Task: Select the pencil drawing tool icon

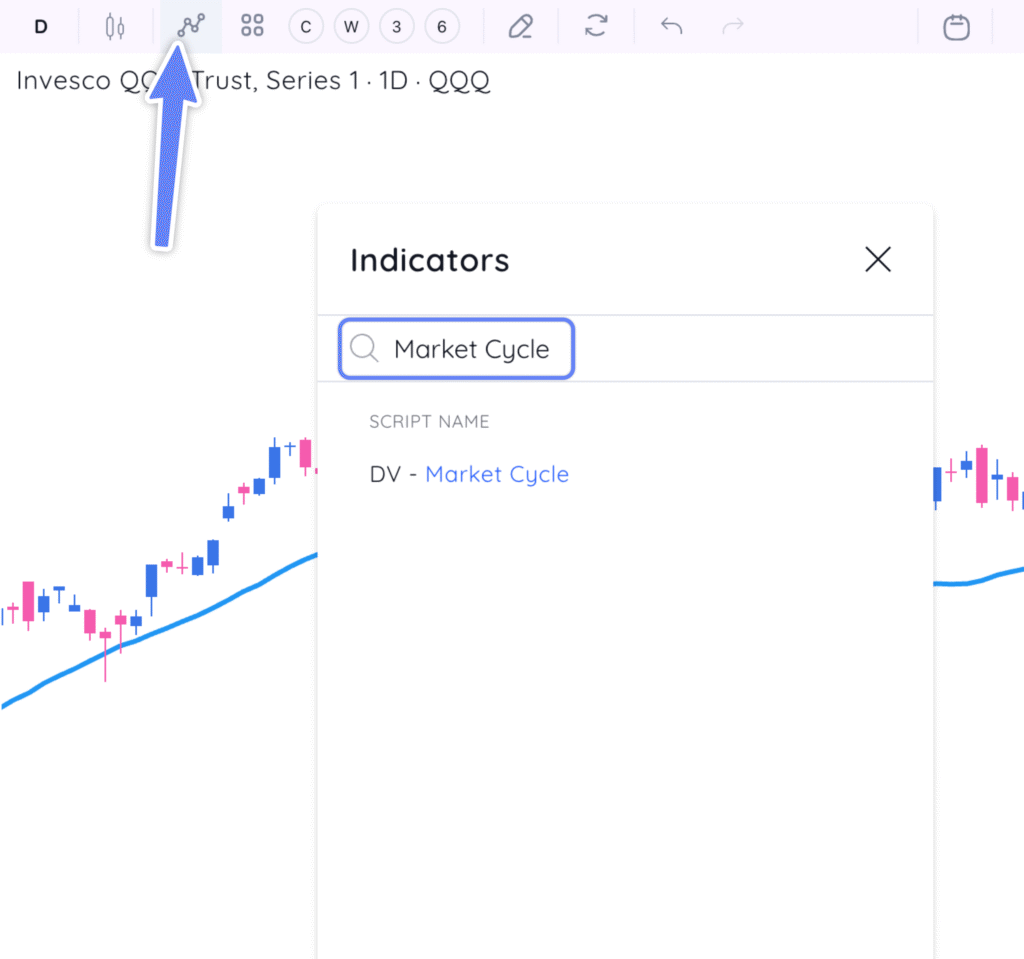Action: click(520, 26)
